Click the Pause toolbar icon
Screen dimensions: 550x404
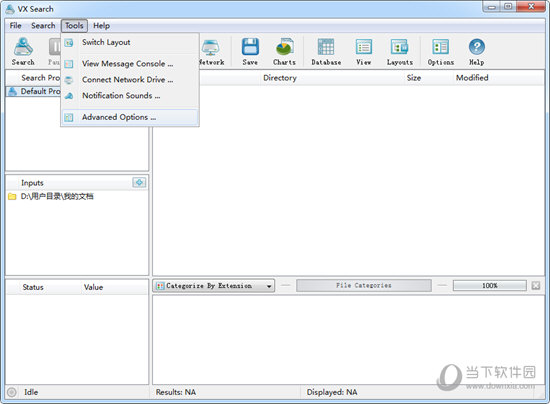point(54,51)
